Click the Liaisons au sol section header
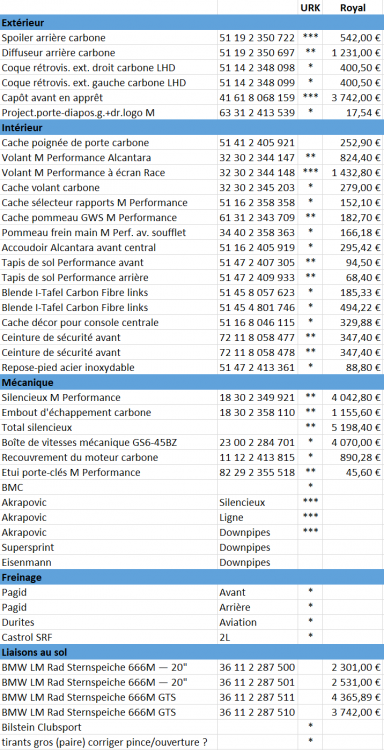Image resolution: width=384 pixels, height=750 pixels. [x=192, y=652]
